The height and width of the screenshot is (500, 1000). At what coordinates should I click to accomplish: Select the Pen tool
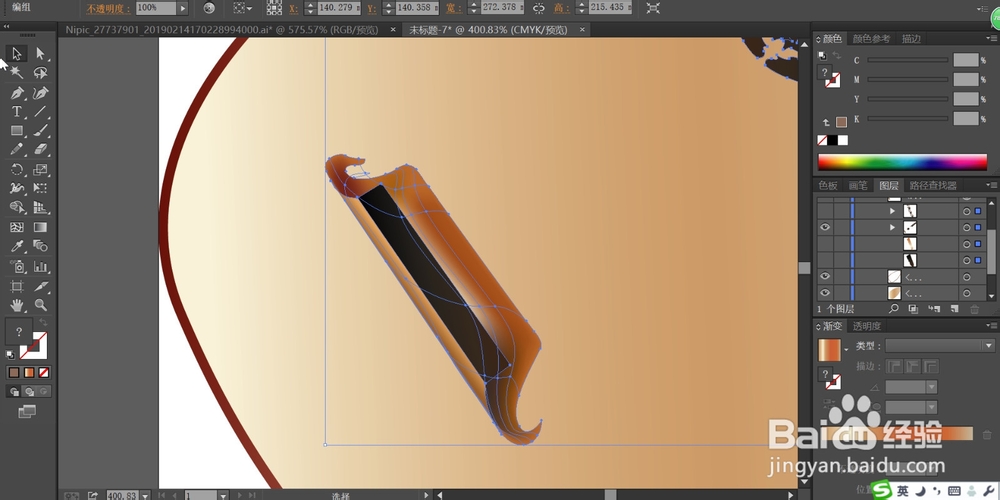point(17,93)
